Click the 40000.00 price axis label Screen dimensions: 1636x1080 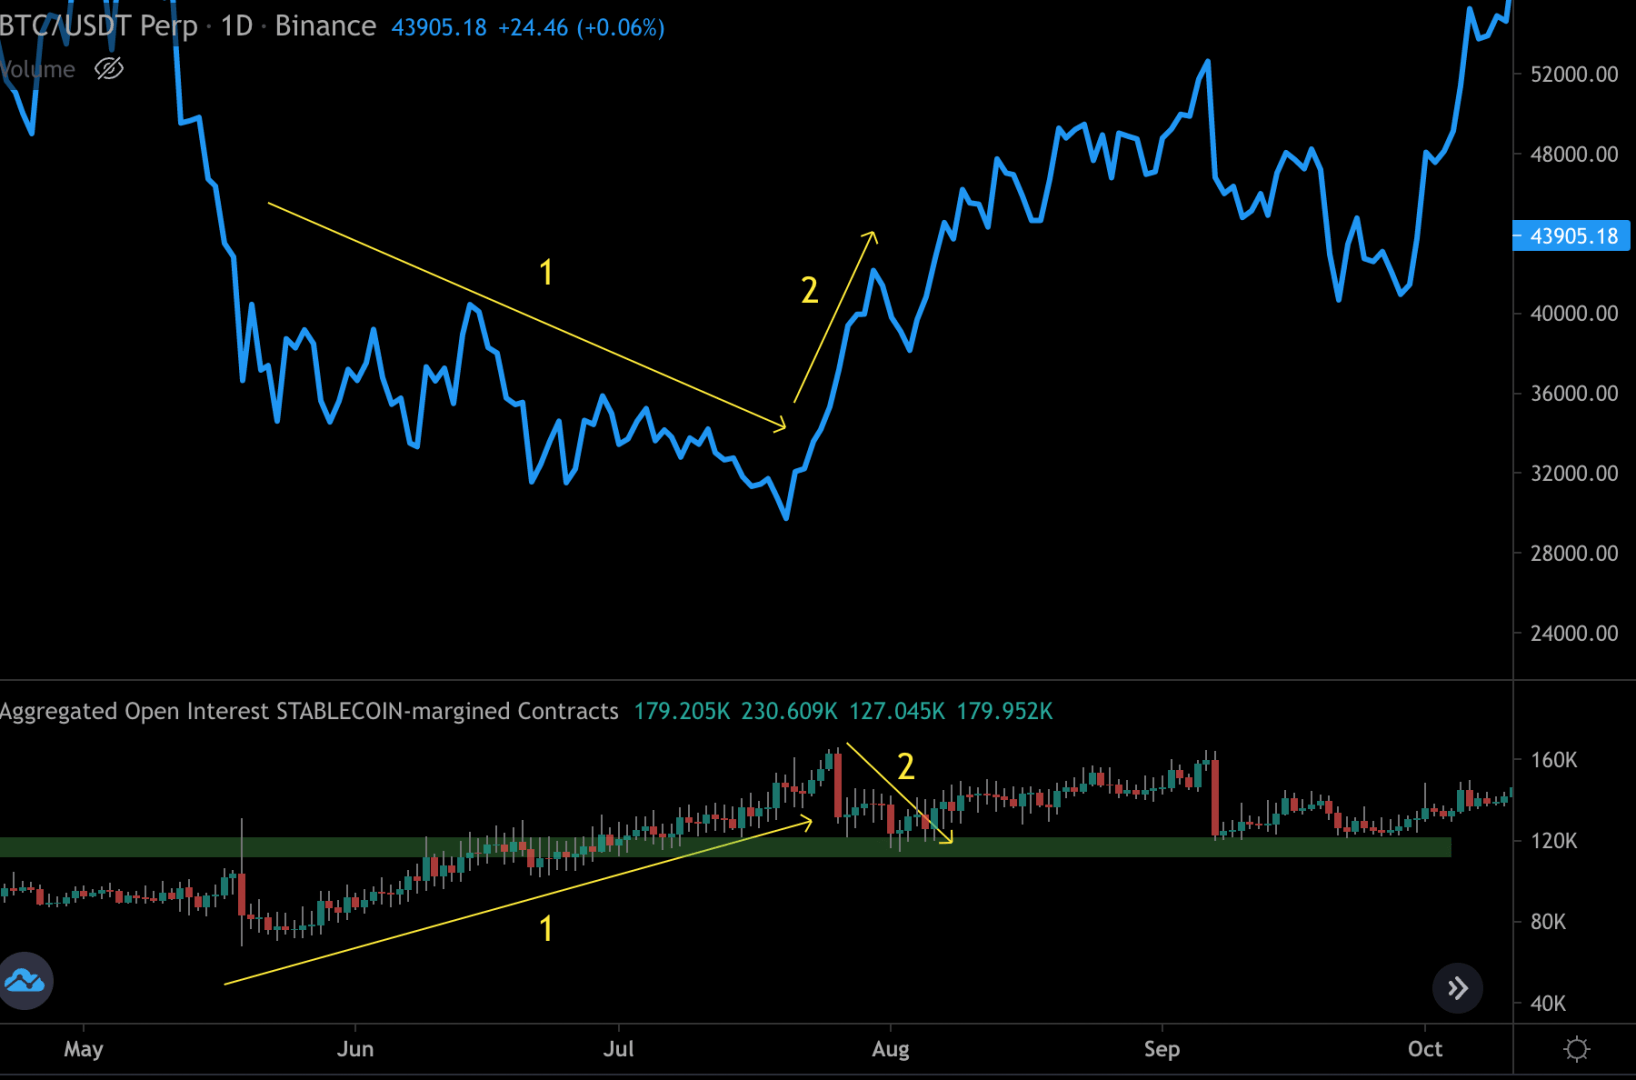point(1574,313)
